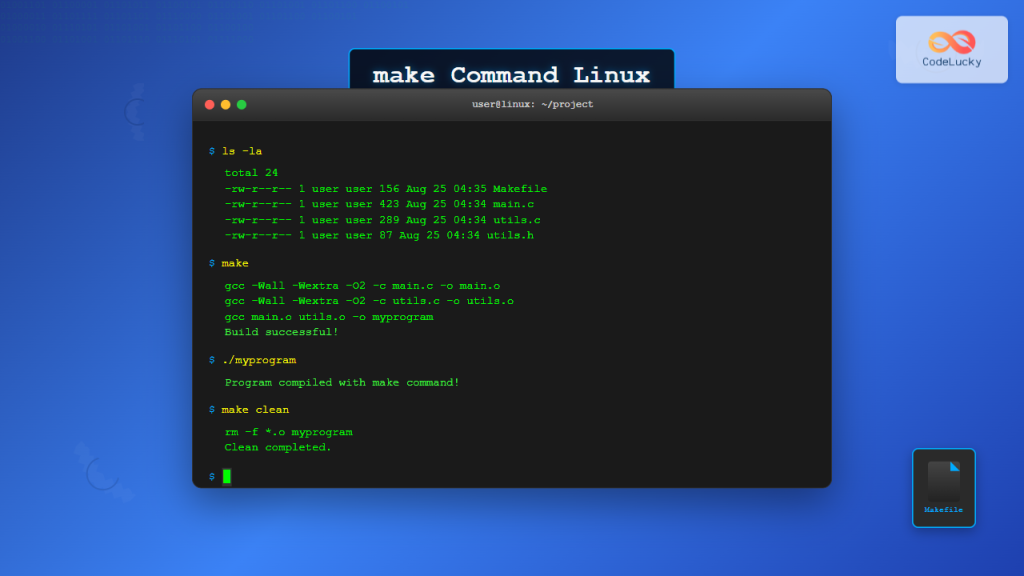
Task: Toggle the yellow minimize traffic light
Action: click(x=225, y=103)
